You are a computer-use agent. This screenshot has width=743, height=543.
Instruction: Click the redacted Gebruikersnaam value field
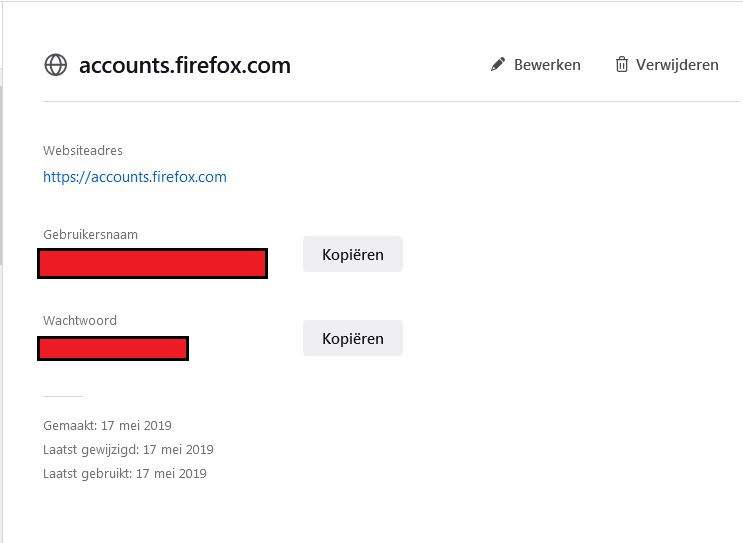152,263
